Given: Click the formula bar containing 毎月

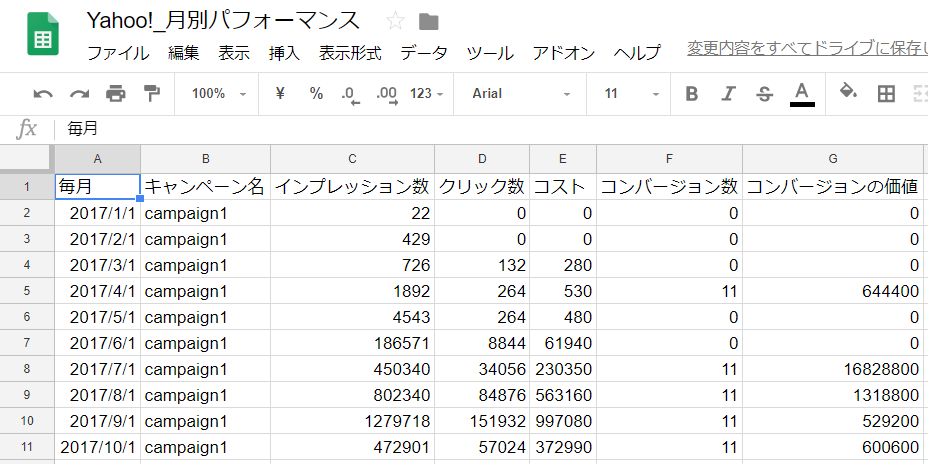Looking at the screenshot, I should tap(491, 129).
